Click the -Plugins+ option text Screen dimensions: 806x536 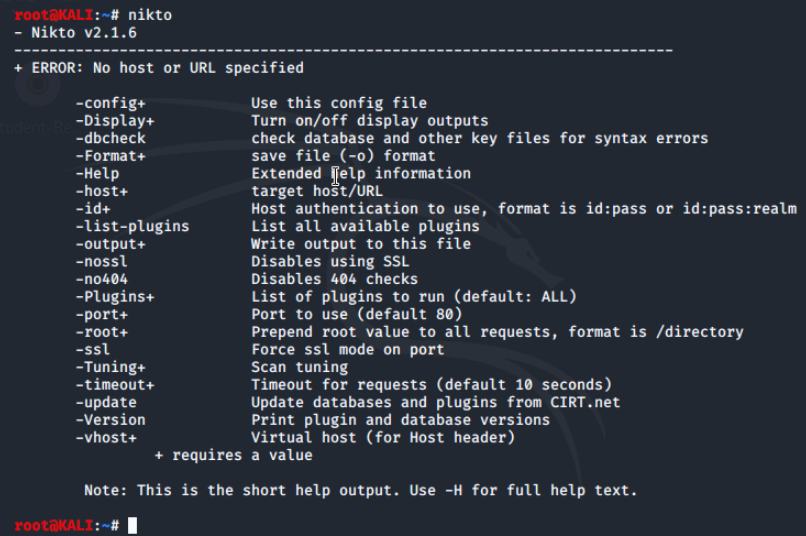[115, 297]
